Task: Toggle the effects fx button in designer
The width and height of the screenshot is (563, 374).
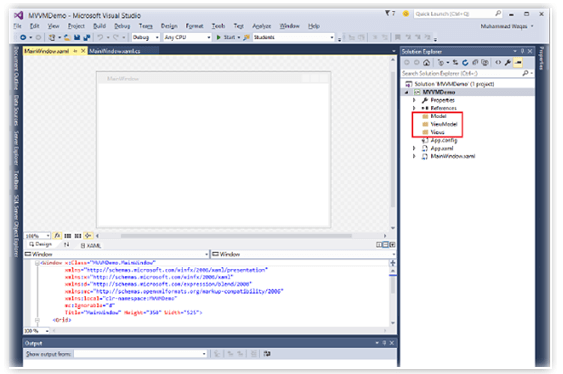Action: pos(57,236)
